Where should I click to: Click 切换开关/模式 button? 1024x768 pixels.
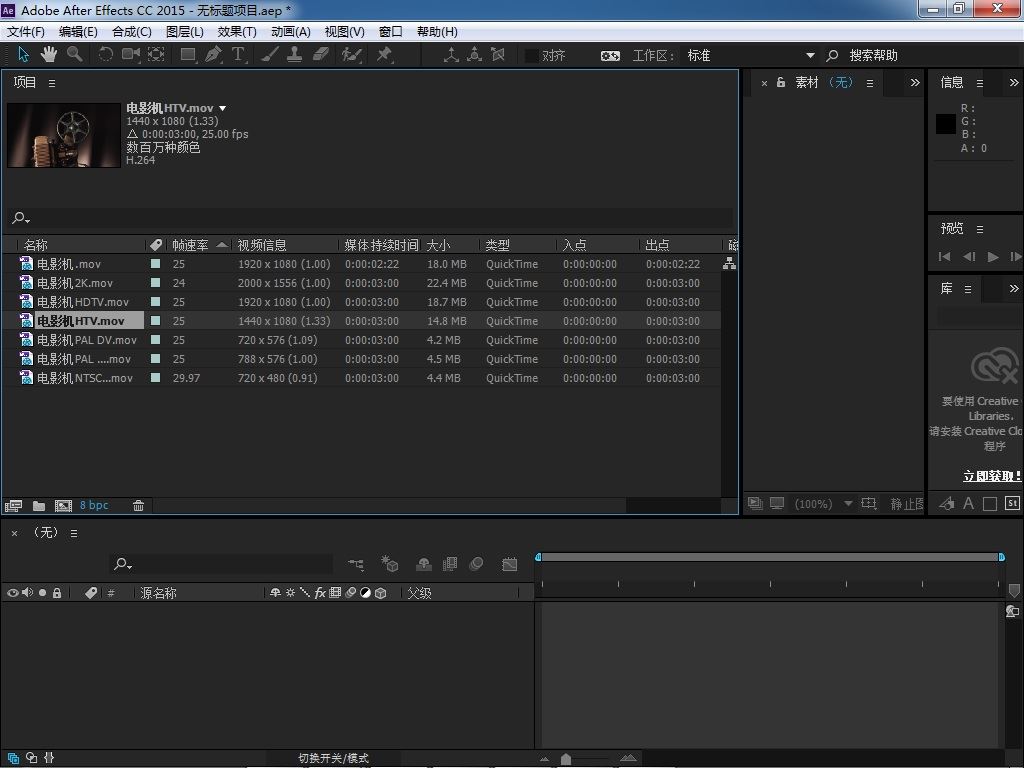click(x=334, y=758)
